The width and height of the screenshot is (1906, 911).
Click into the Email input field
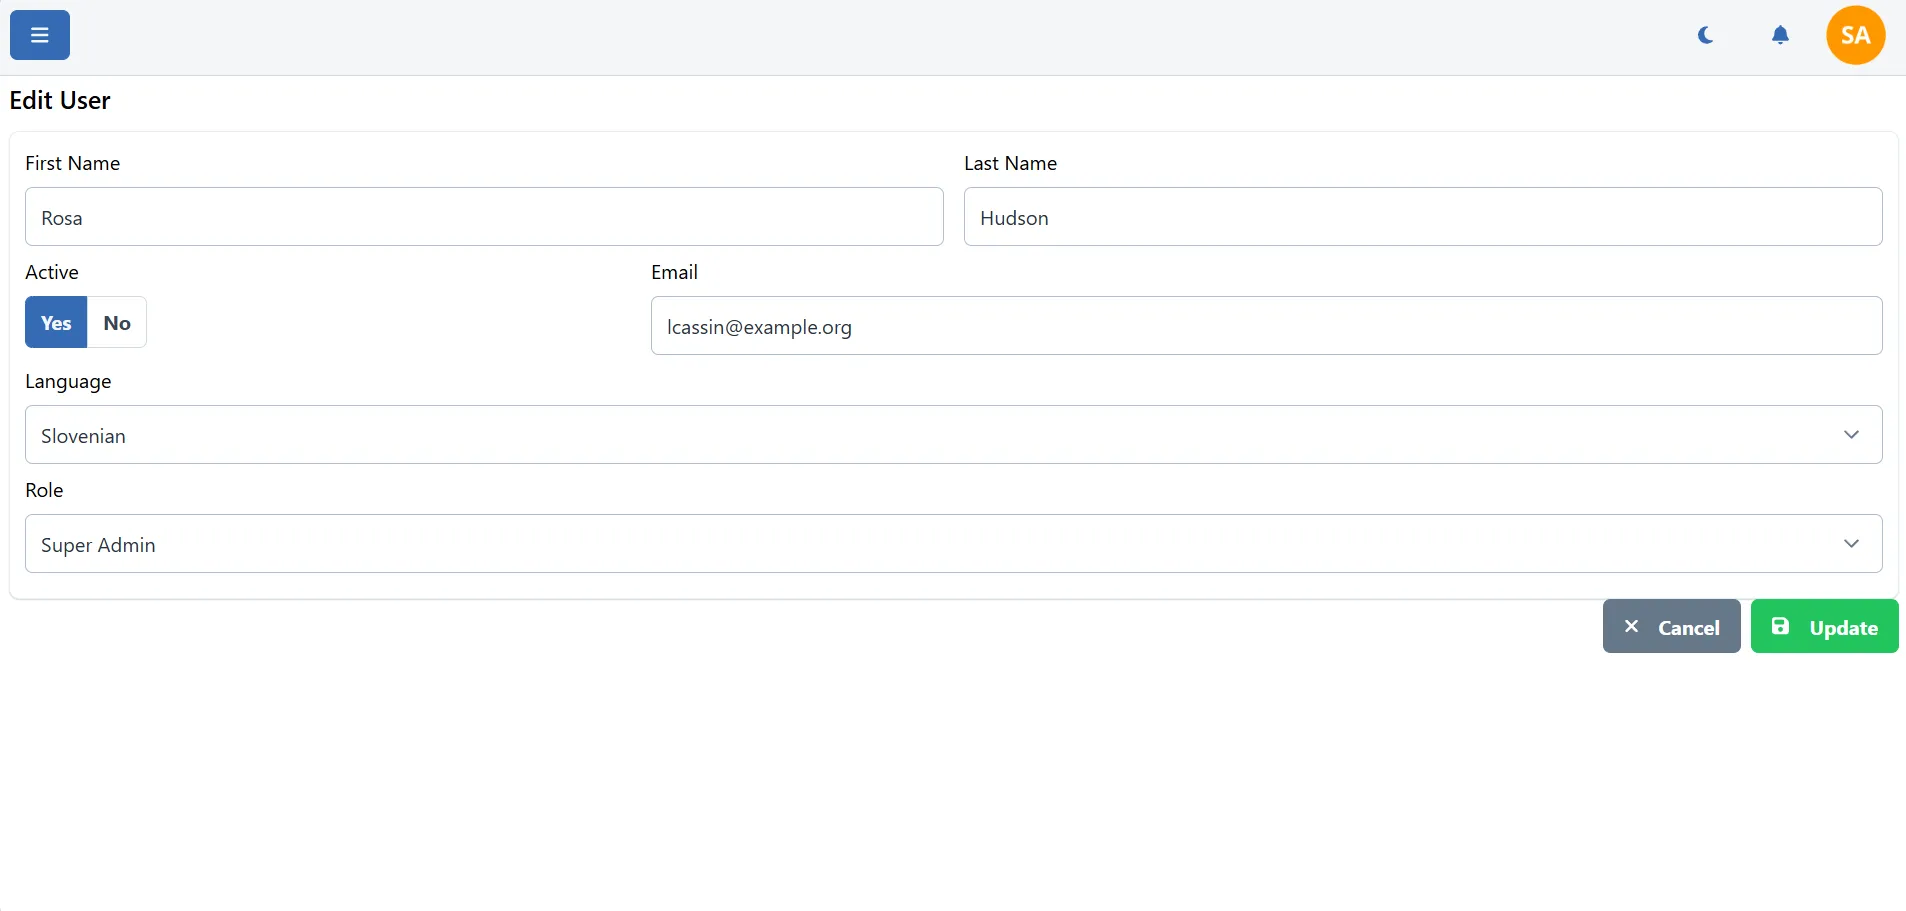pos(1266,326)
